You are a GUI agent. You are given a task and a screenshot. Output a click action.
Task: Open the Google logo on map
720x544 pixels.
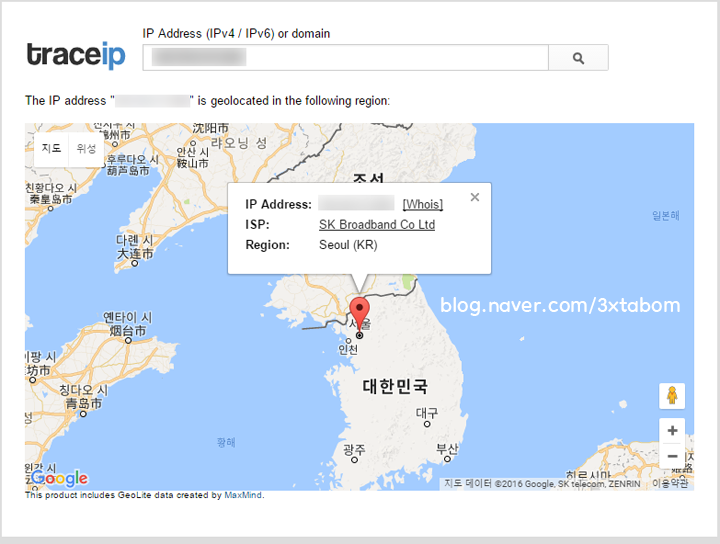(x=60, y=478)
